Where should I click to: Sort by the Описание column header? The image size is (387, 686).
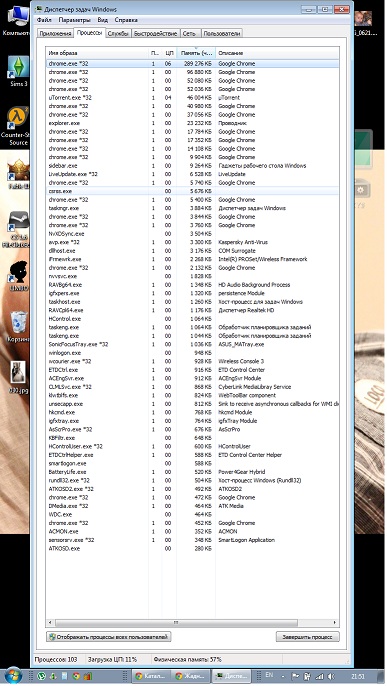[277, 53]
